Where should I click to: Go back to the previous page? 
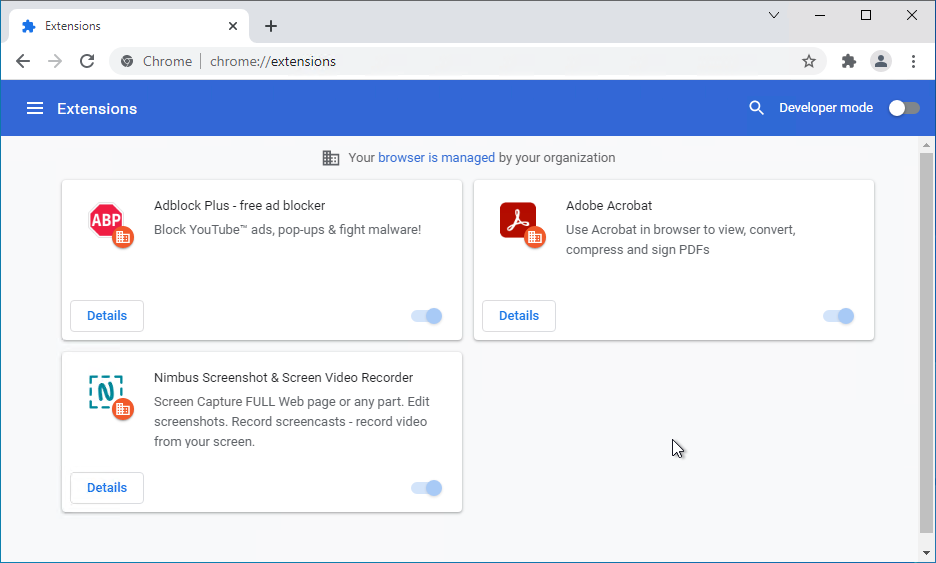coord(23,61)
